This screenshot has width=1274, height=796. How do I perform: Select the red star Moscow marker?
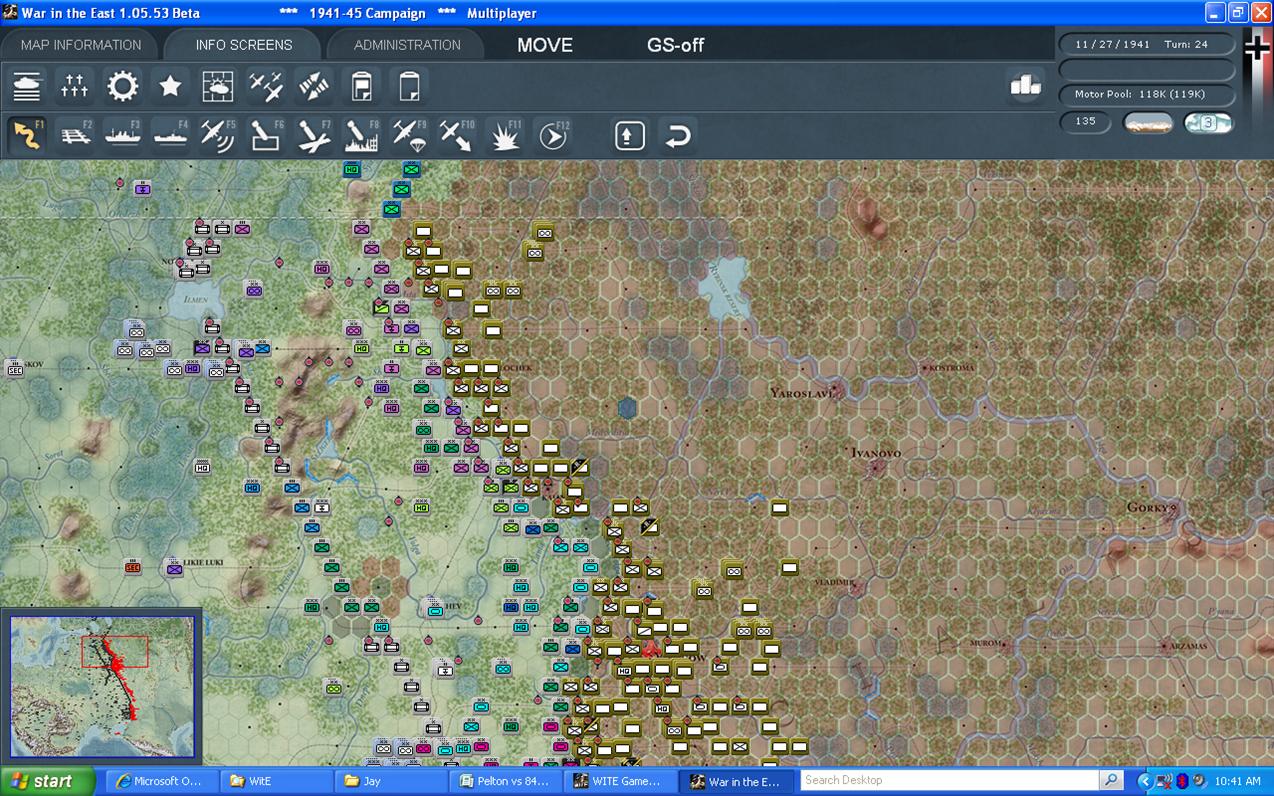click(650, 648)
